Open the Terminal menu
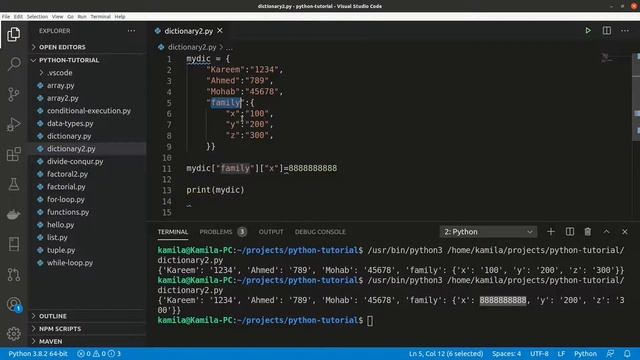640x360 pixels. [100, 16]
